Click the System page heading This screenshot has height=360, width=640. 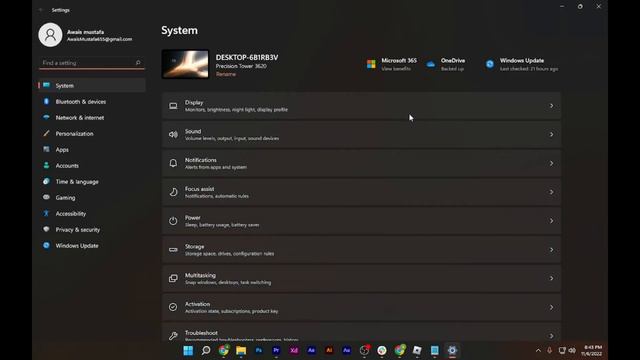click(179, 30)
